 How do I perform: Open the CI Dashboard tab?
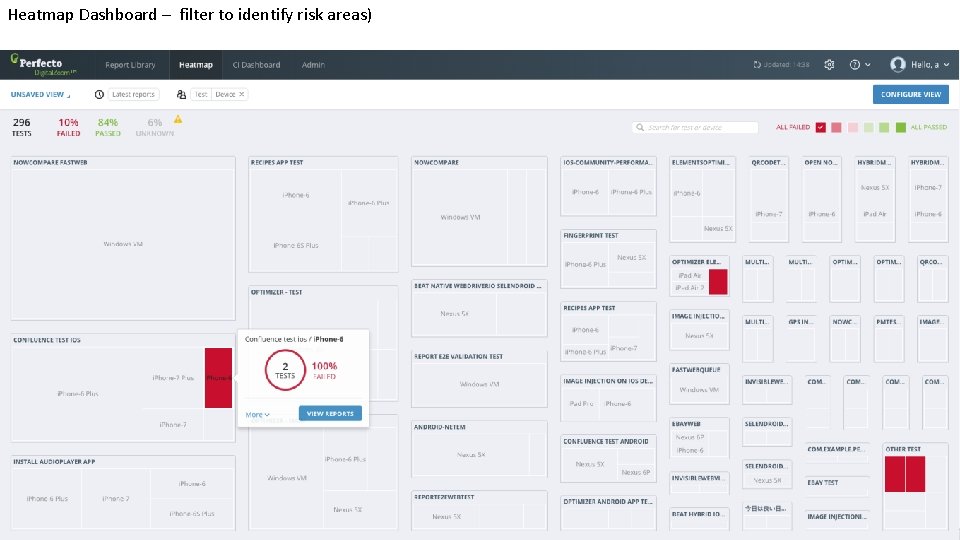tap(256, 65)
